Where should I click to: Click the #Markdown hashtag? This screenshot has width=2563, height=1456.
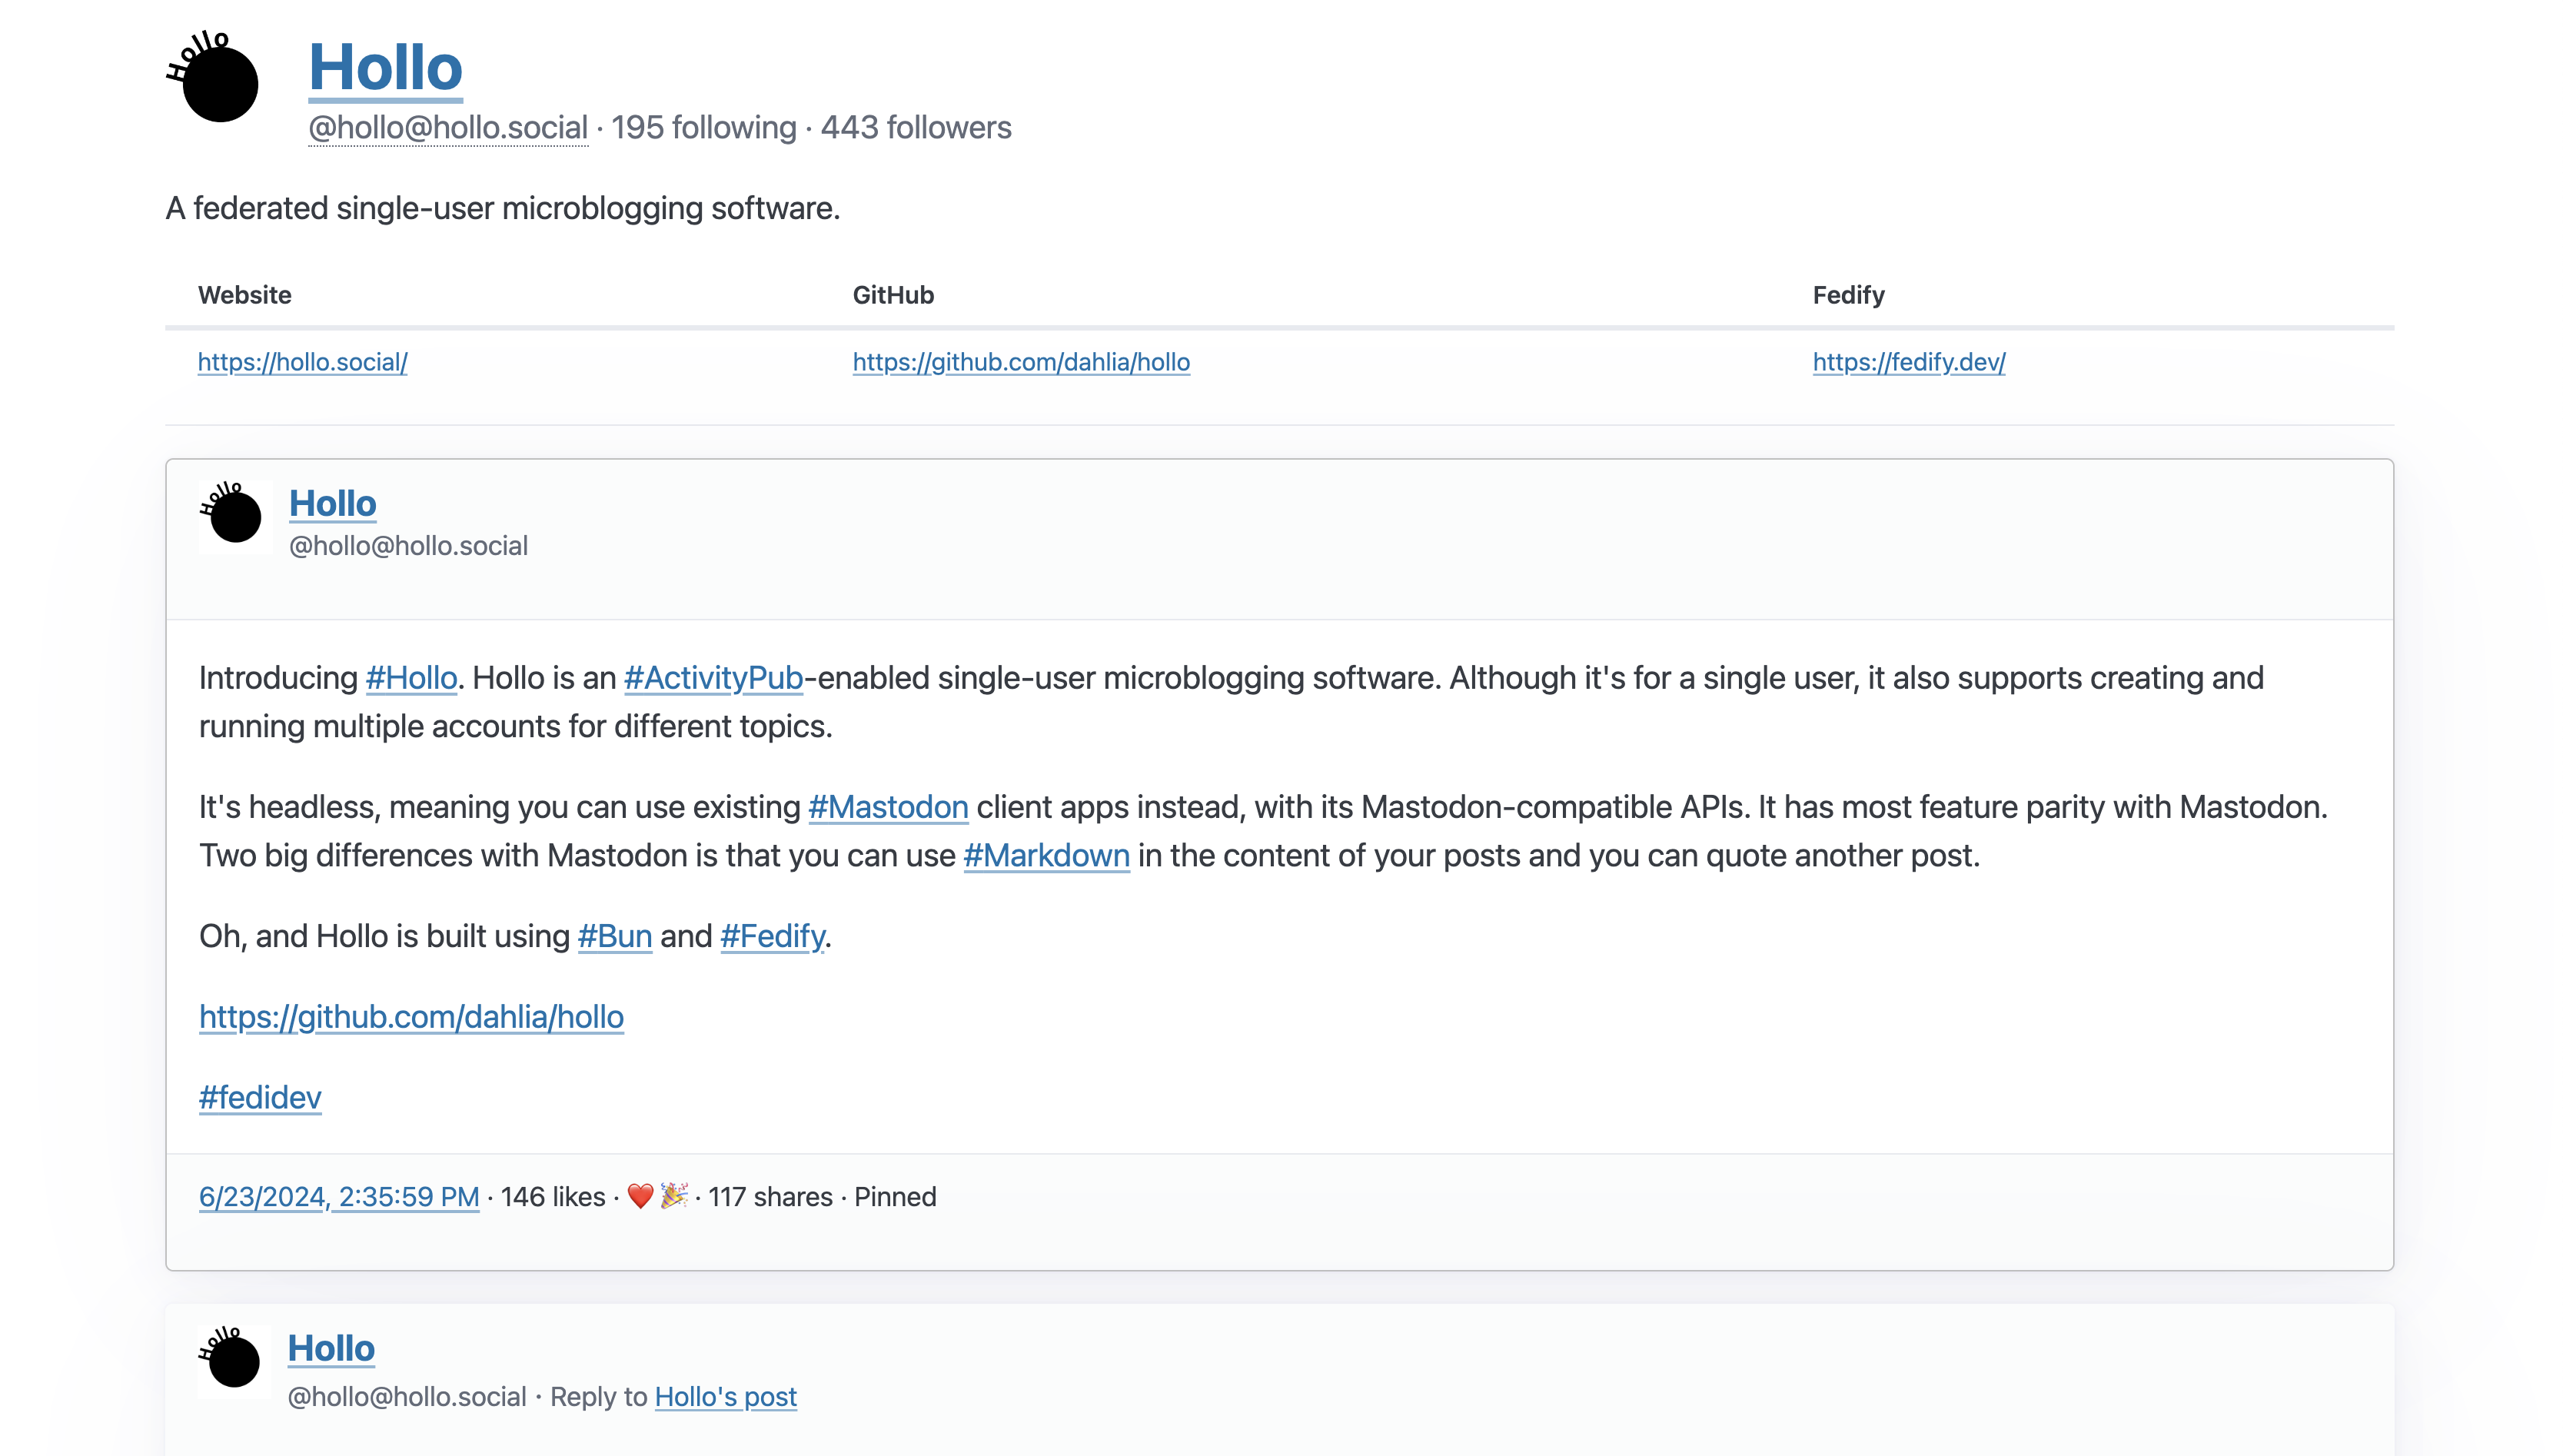(x=1046, y=856)
